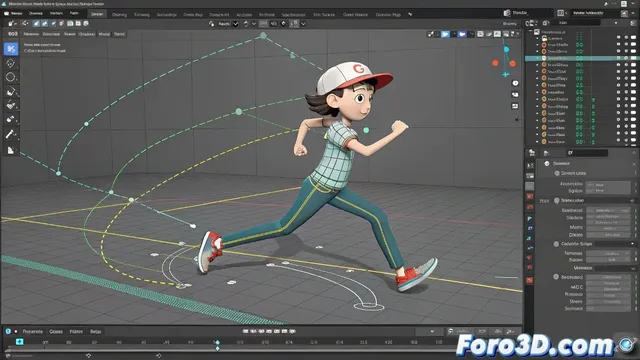
Task: Click the outliner display mode icon
Action: (546, 23)
